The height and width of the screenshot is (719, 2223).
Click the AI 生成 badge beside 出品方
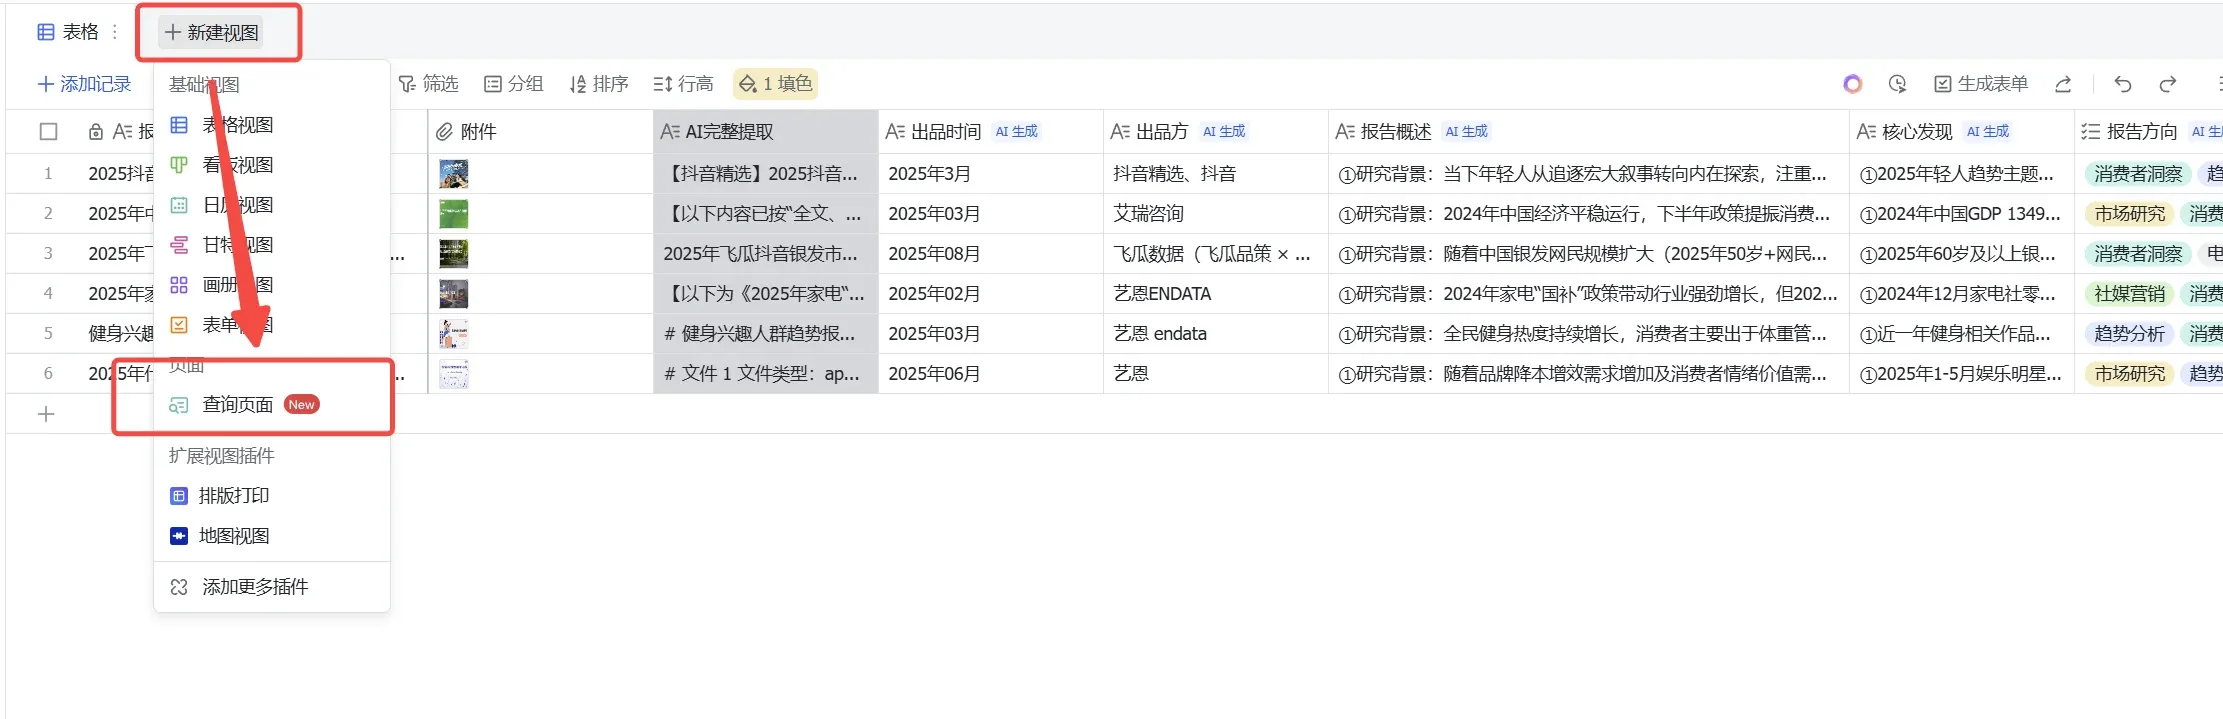pyautogui.click(x=1224, y=131)
